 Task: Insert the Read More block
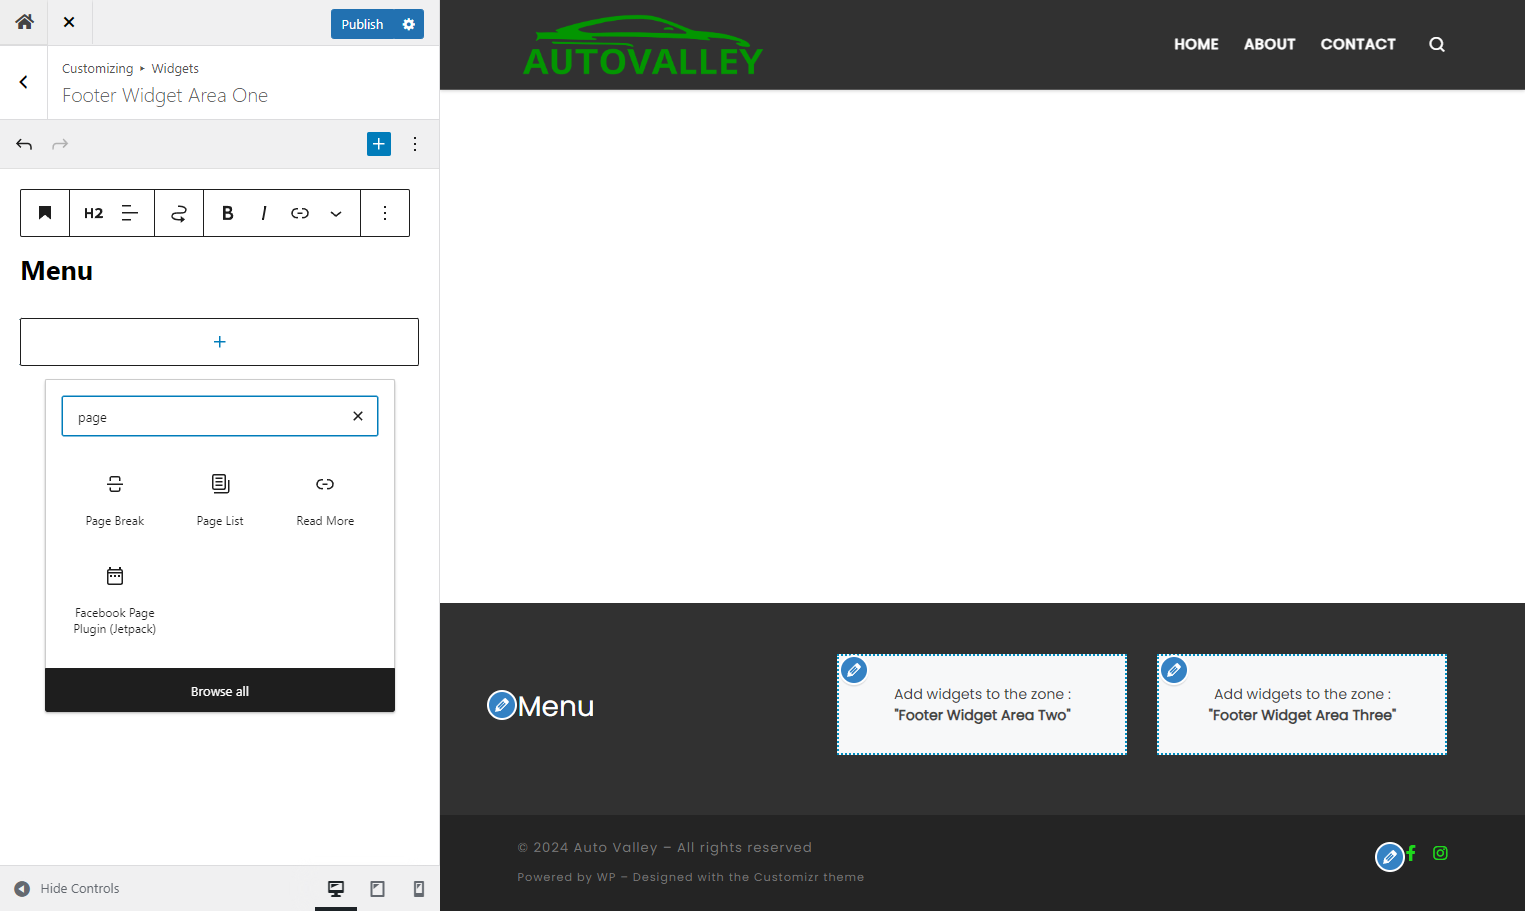coord(325,500)
